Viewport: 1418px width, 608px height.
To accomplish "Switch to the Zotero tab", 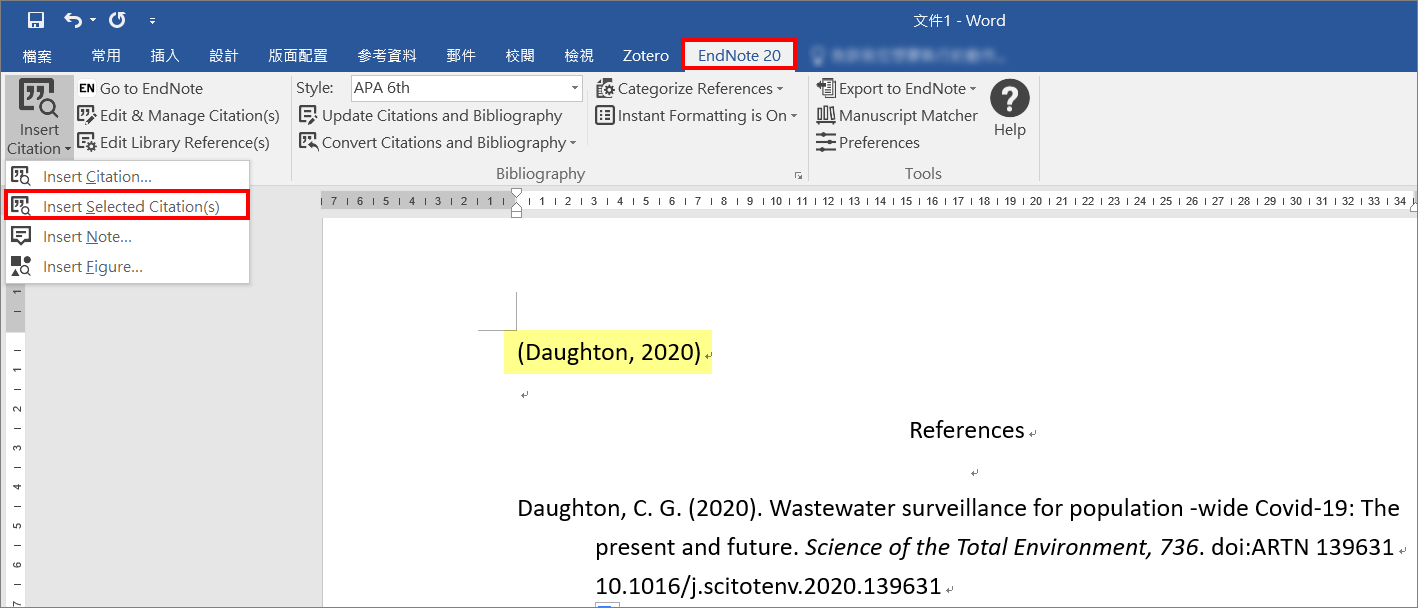I will click(645, 56).
